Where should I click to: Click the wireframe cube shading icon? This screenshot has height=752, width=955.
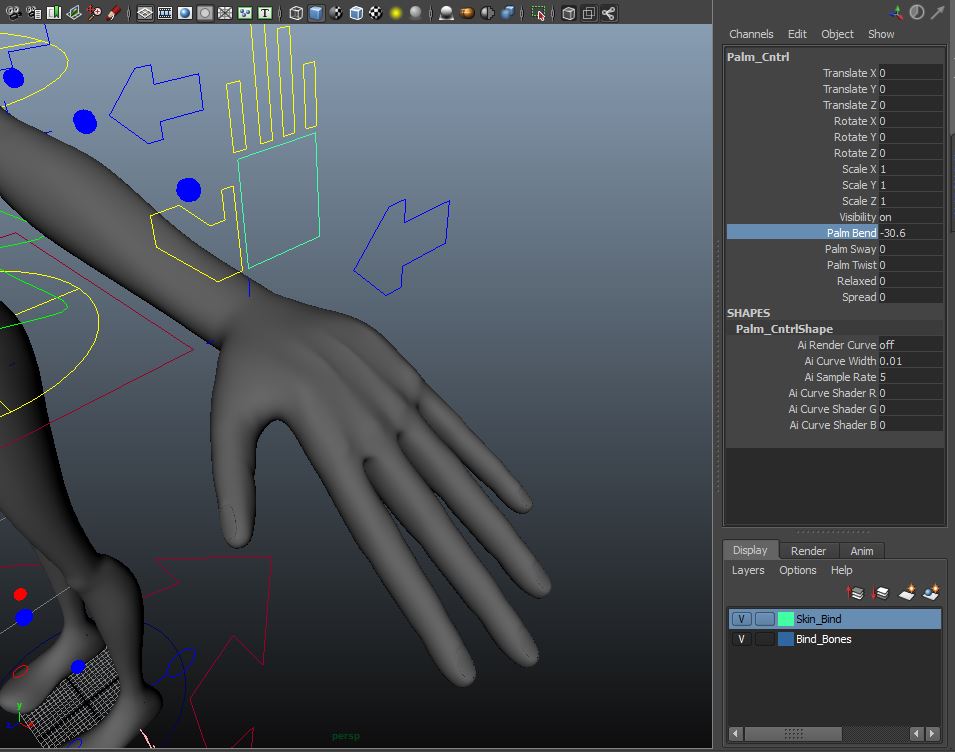pyautogui.click(x=296, y=13)
